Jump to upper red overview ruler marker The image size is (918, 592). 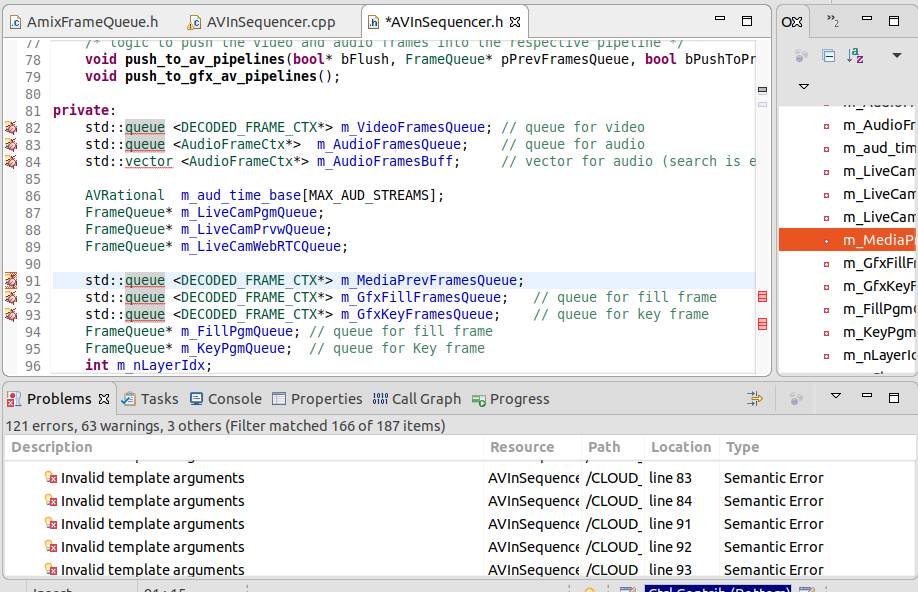click(762, 297)
